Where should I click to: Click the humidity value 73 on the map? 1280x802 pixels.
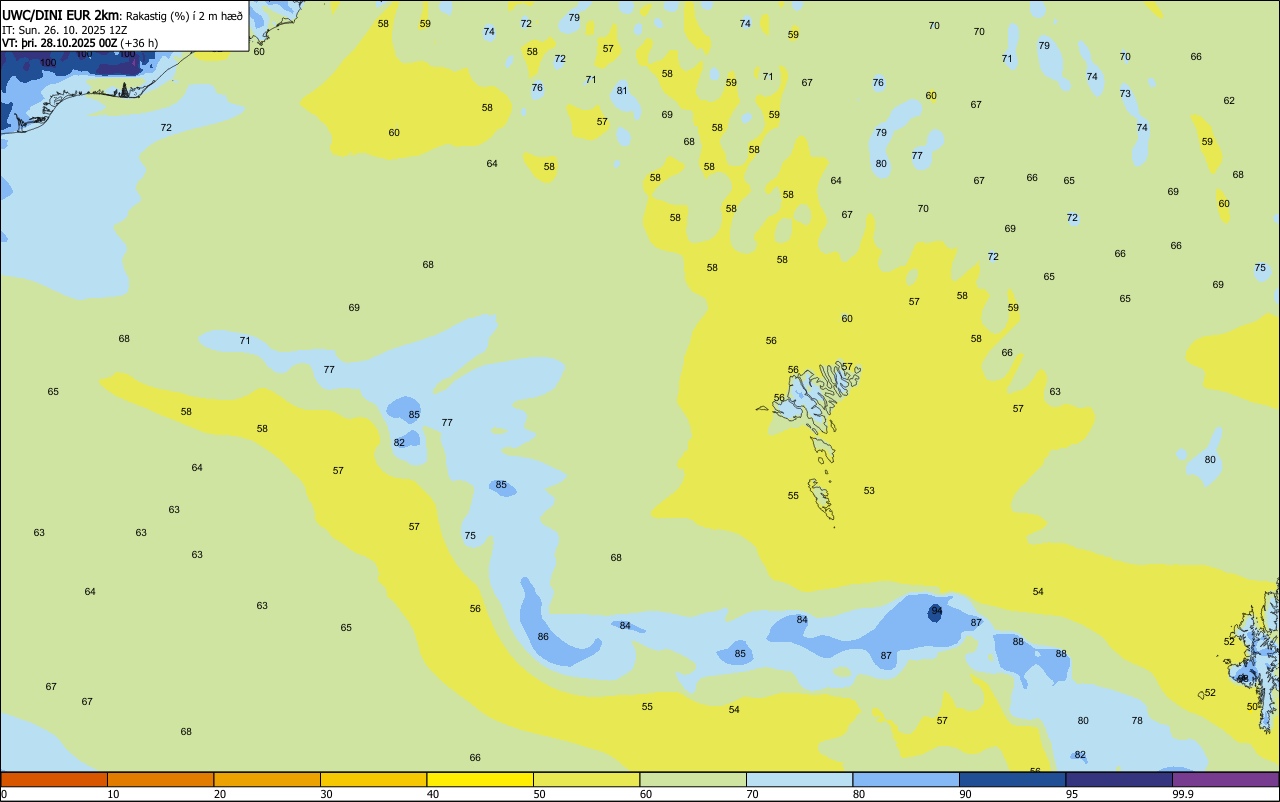pyautogui.click(x=1125, y=94)
